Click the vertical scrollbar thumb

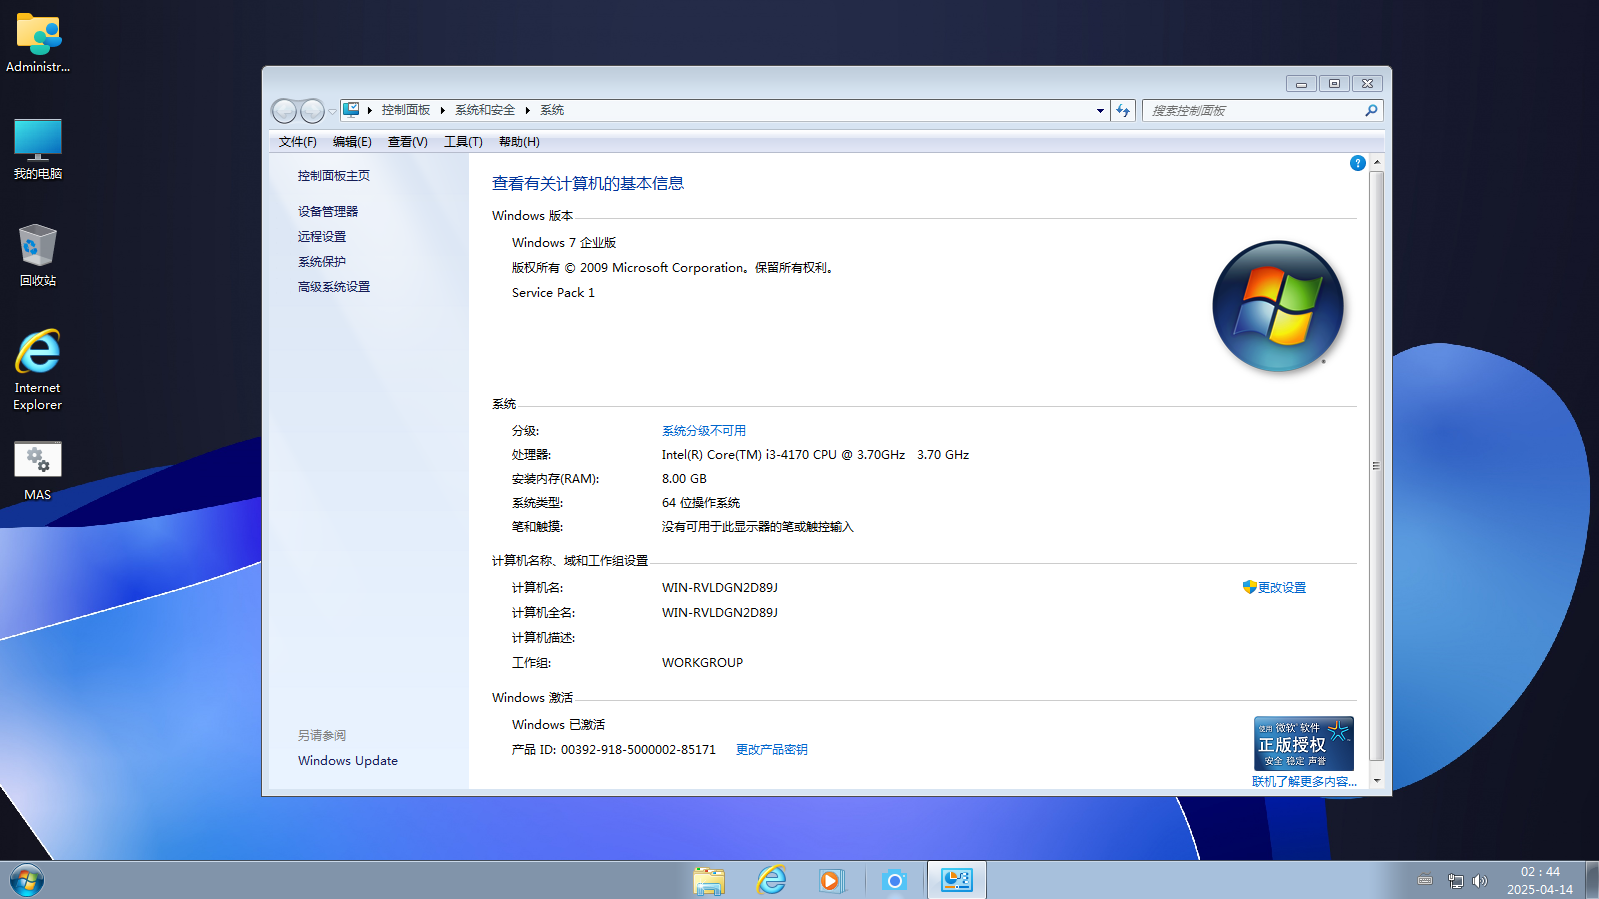tap(1377, 466)
